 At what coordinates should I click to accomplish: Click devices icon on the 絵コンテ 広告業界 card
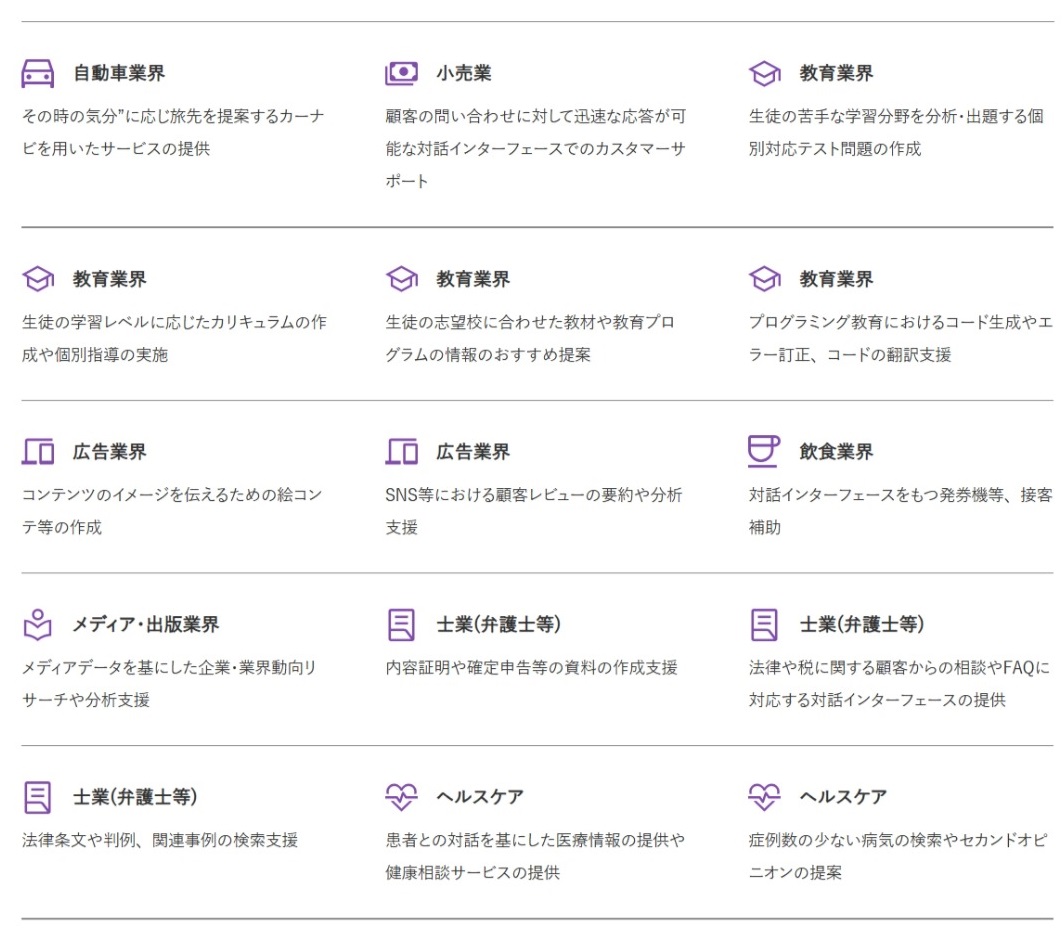point(38,452)
